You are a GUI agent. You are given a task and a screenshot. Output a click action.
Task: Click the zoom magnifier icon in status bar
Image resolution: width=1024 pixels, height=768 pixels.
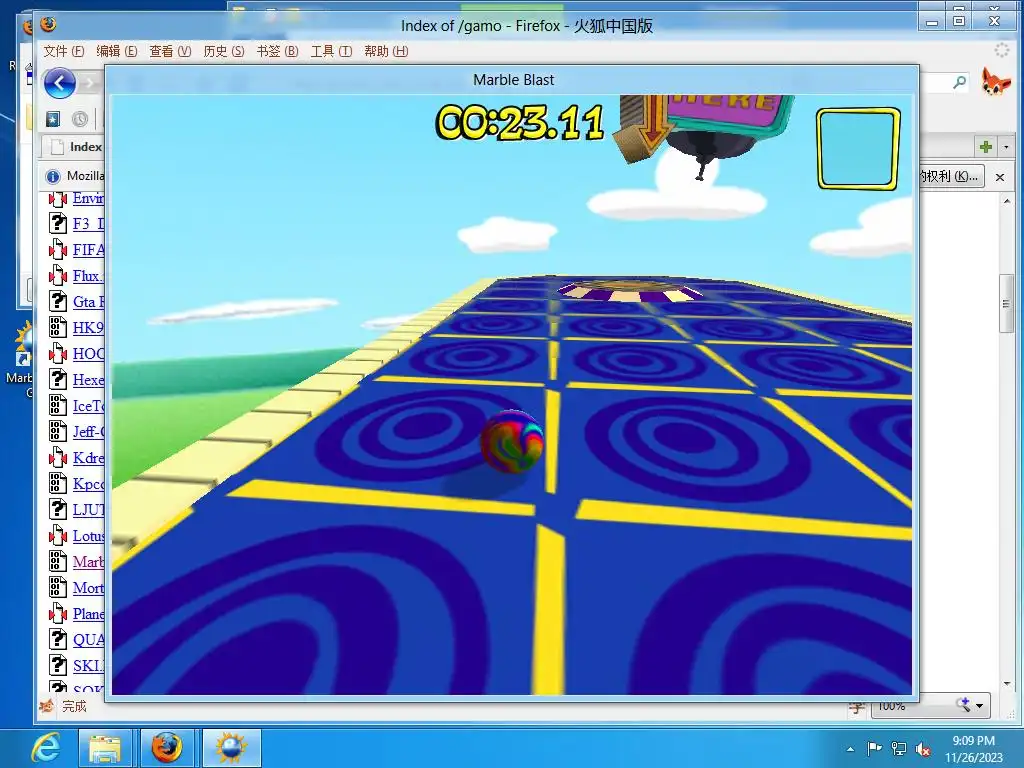(964, 705)
